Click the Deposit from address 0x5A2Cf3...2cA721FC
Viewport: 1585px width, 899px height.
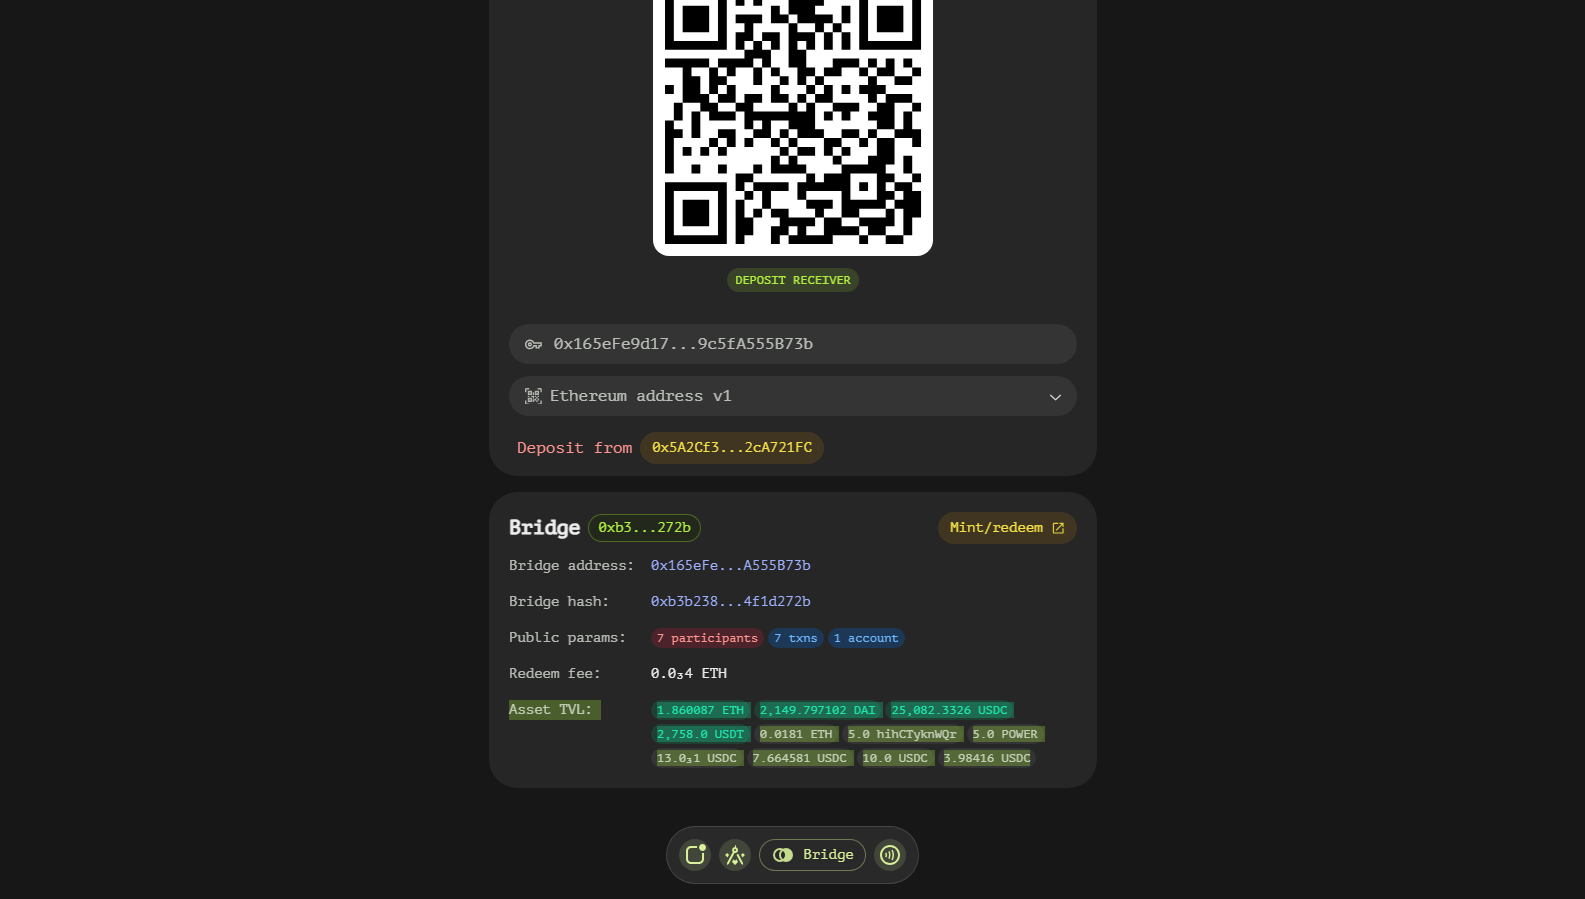[x=732, y=448]
